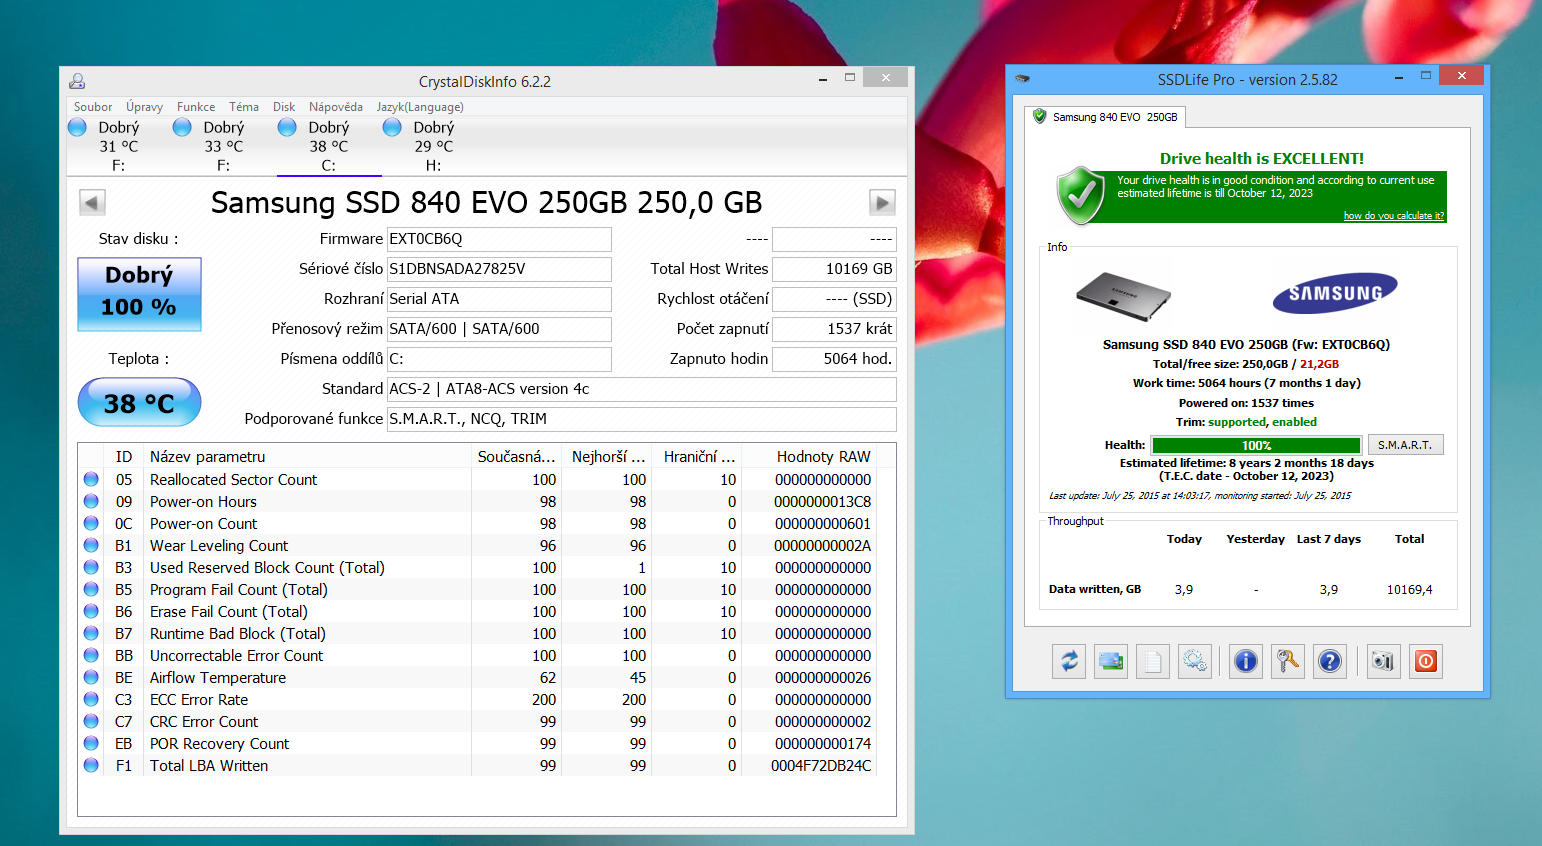This screenshot has height=846, width=1542.
Task: Click status orb of Wear Leveling Count
Action: (91, 545)
